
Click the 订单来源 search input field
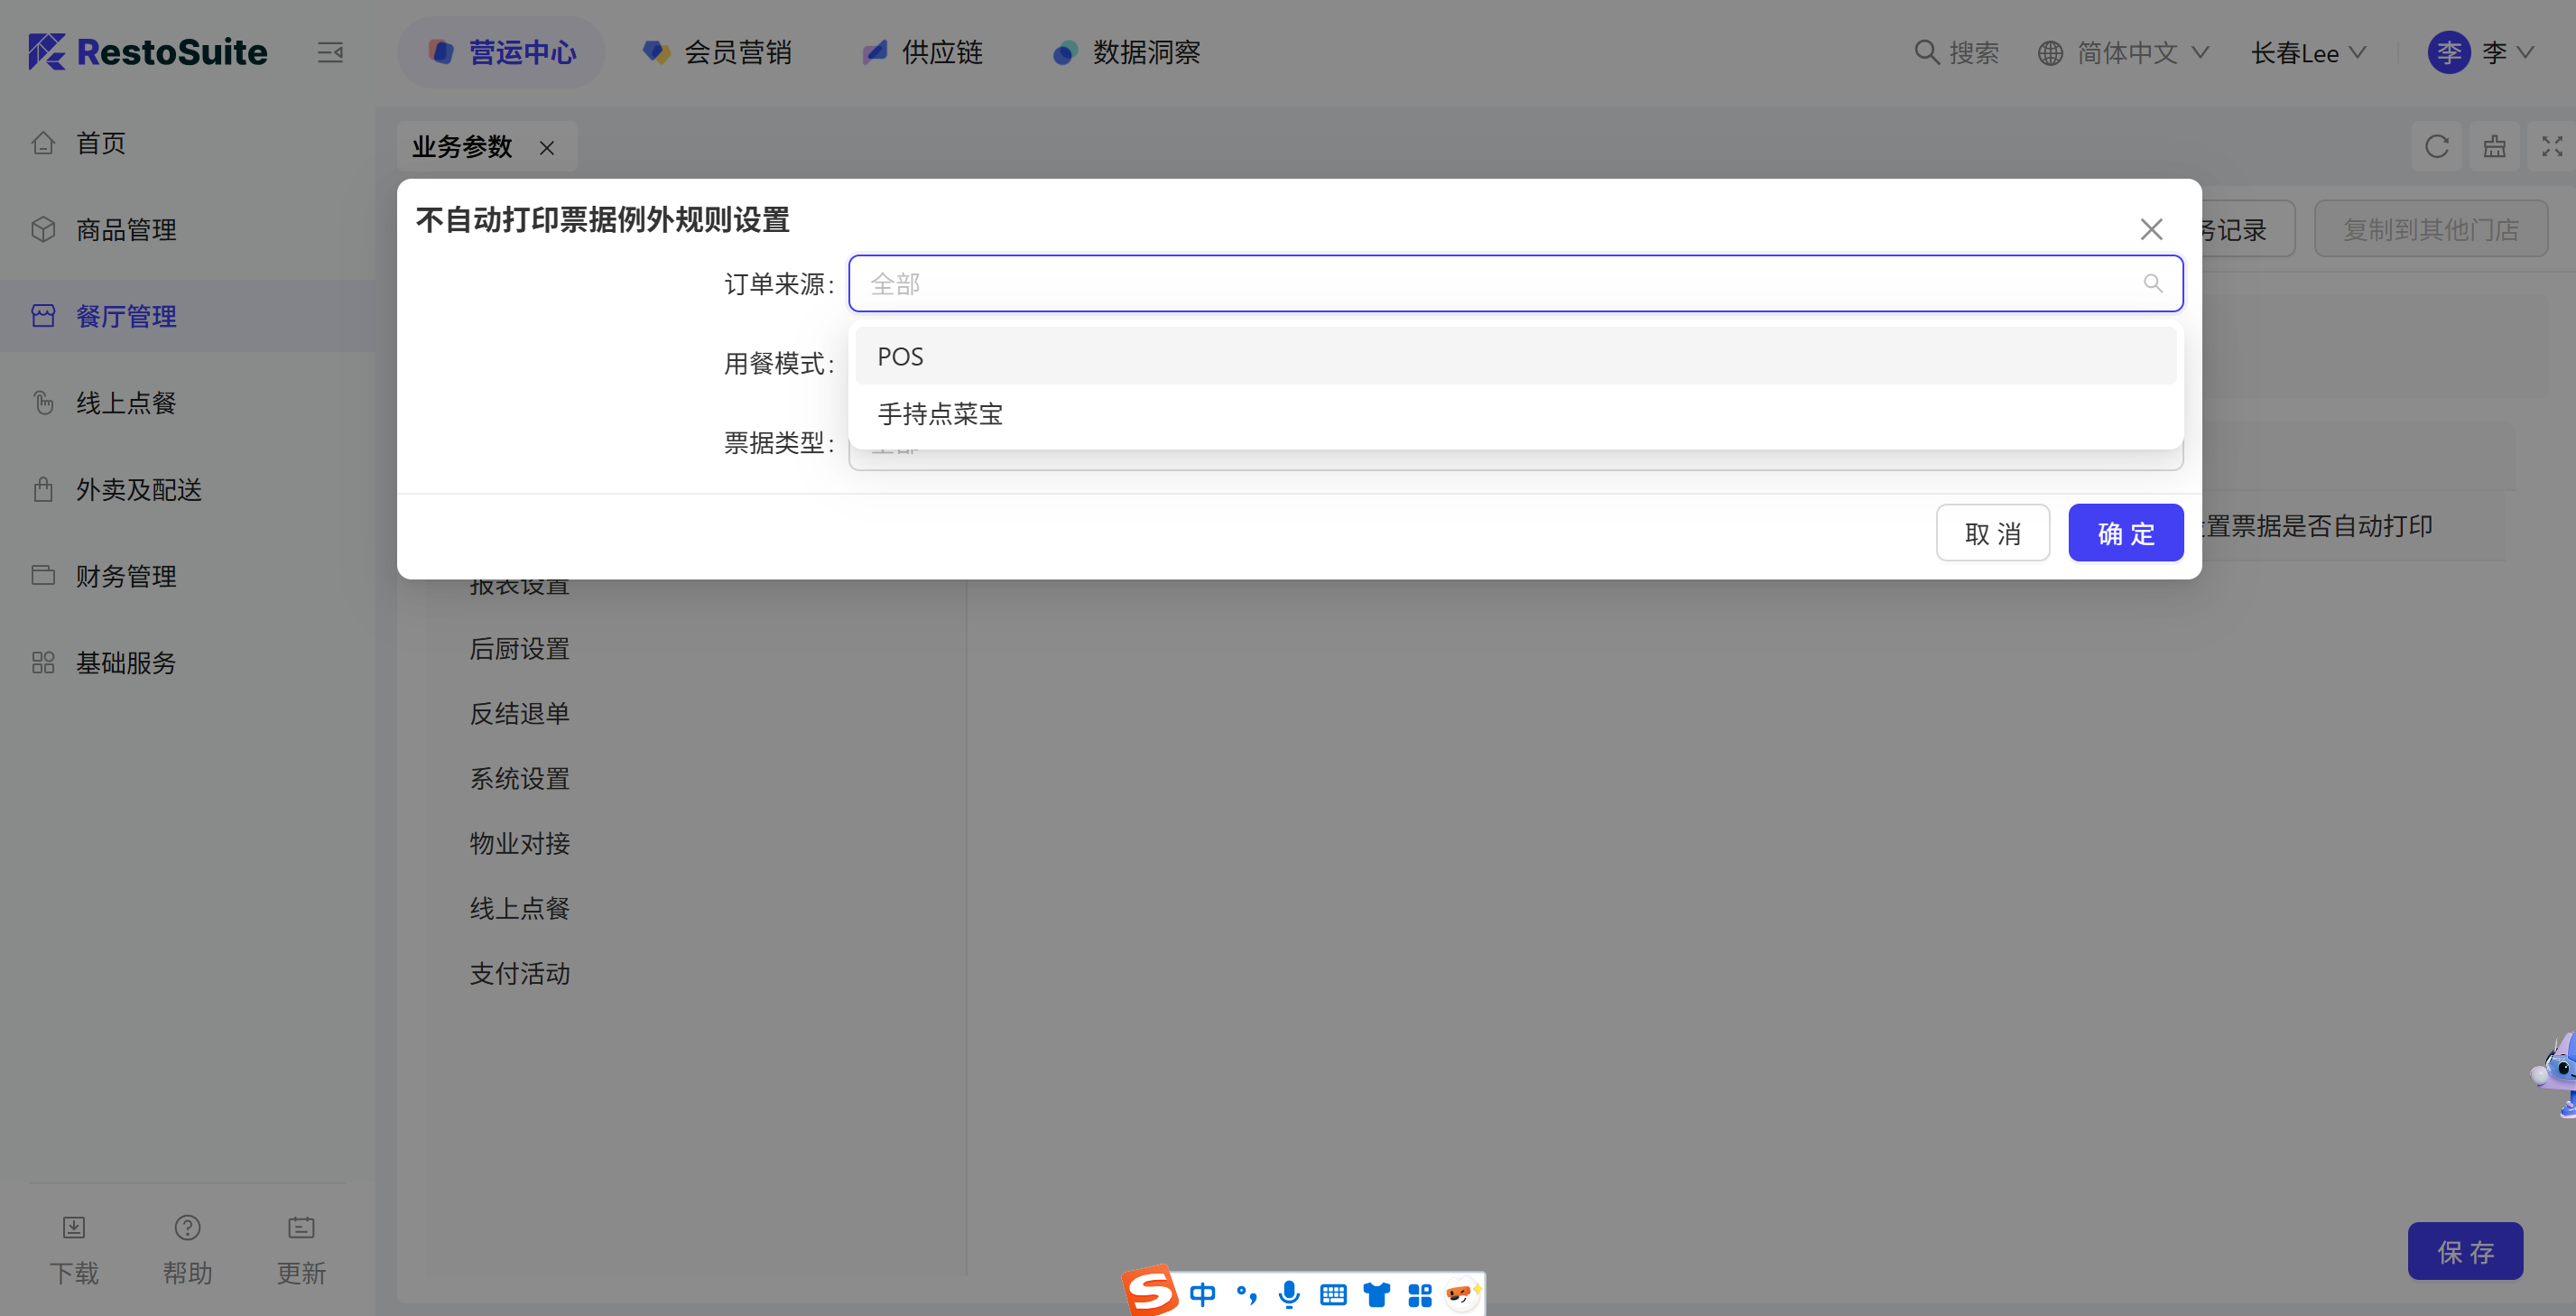pyautogui.click(x=1500, y=284)
